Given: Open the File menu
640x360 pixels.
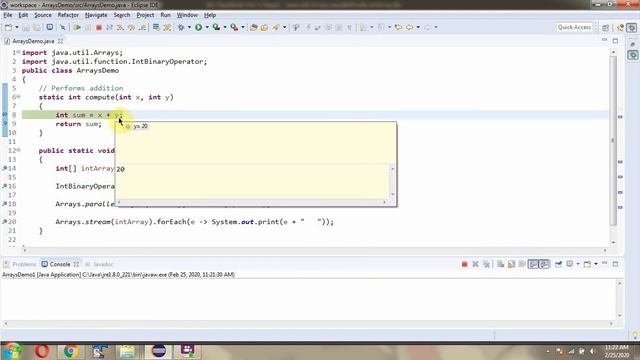Looking at the screenshot, I should [x=8, y=15].
